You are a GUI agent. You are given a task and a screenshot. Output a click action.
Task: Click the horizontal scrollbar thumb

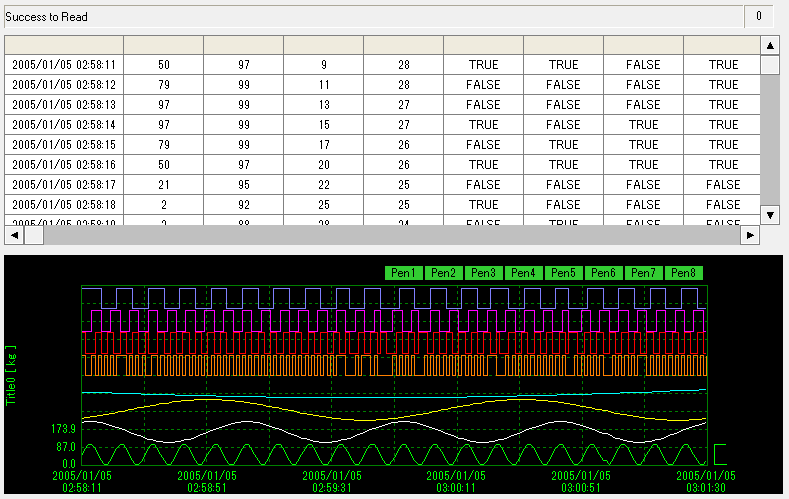34,235
